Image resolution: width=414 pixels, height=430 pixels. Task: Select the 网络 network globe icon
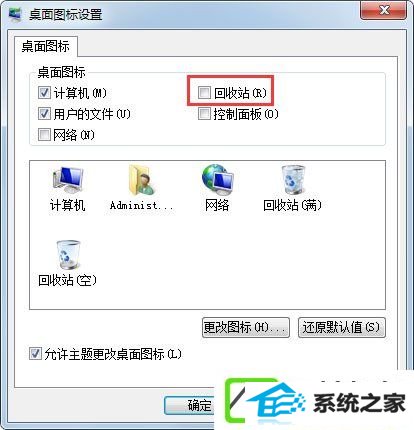click(217, 180)
